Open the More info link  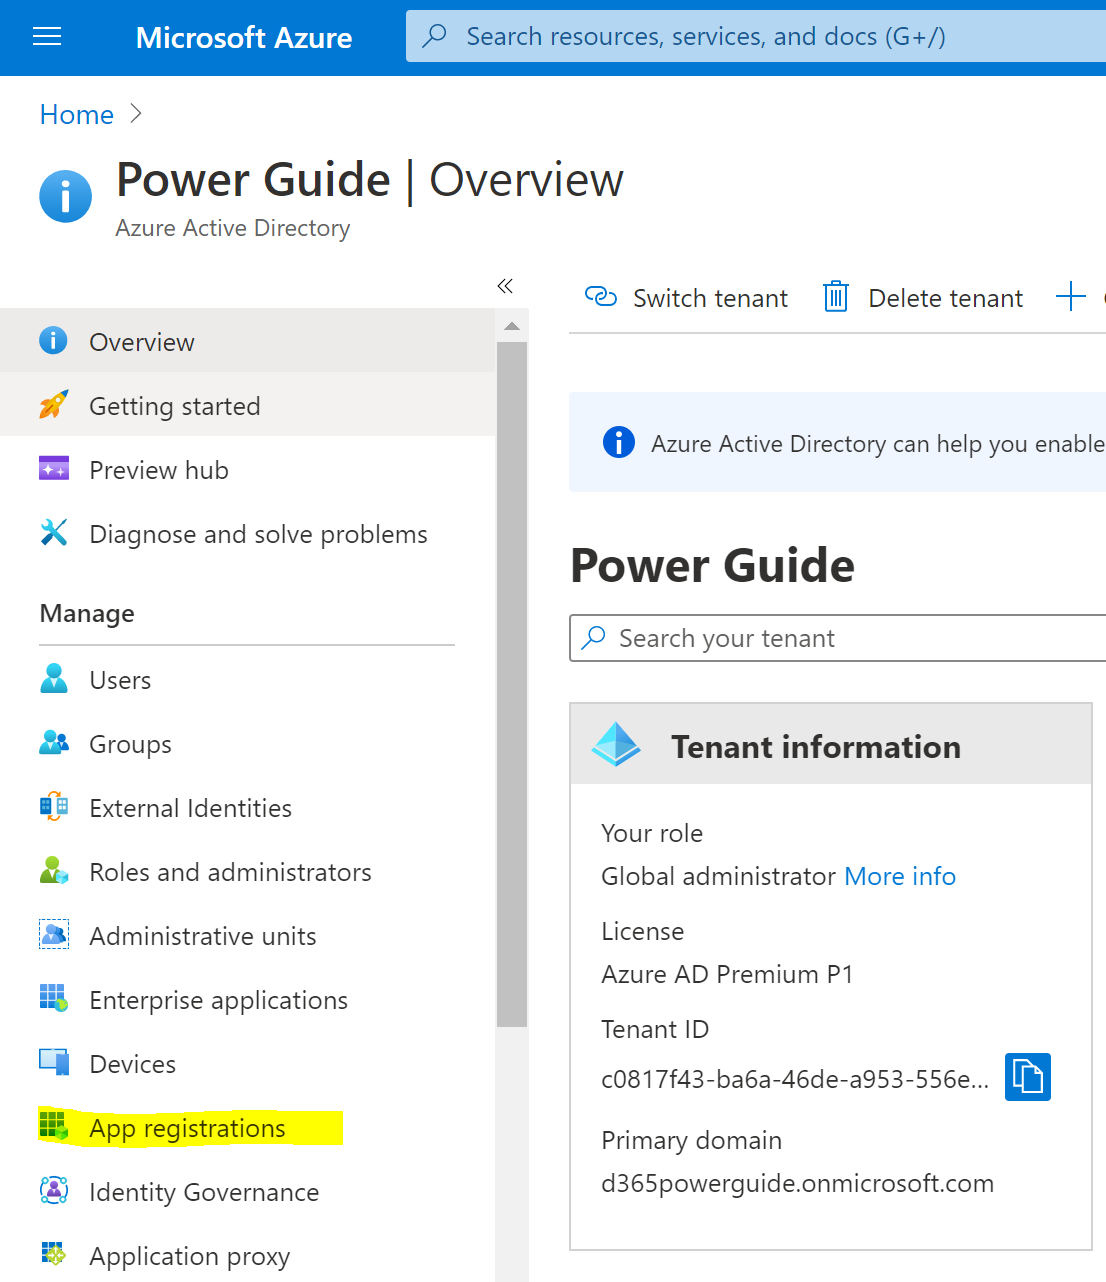coord(900,876)
